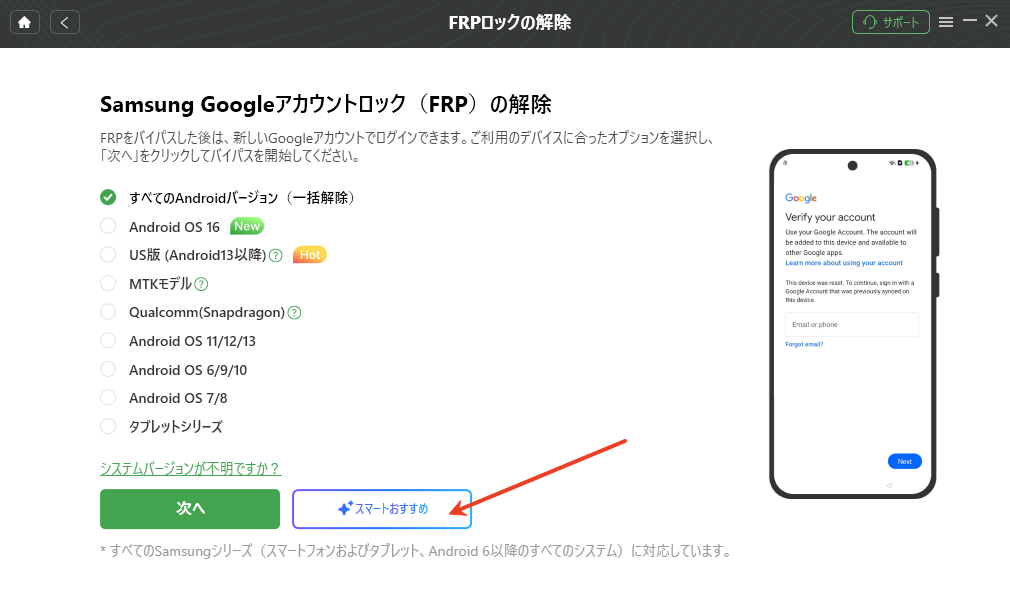
Task: Click the phone preview image
Action: point(852,323)
